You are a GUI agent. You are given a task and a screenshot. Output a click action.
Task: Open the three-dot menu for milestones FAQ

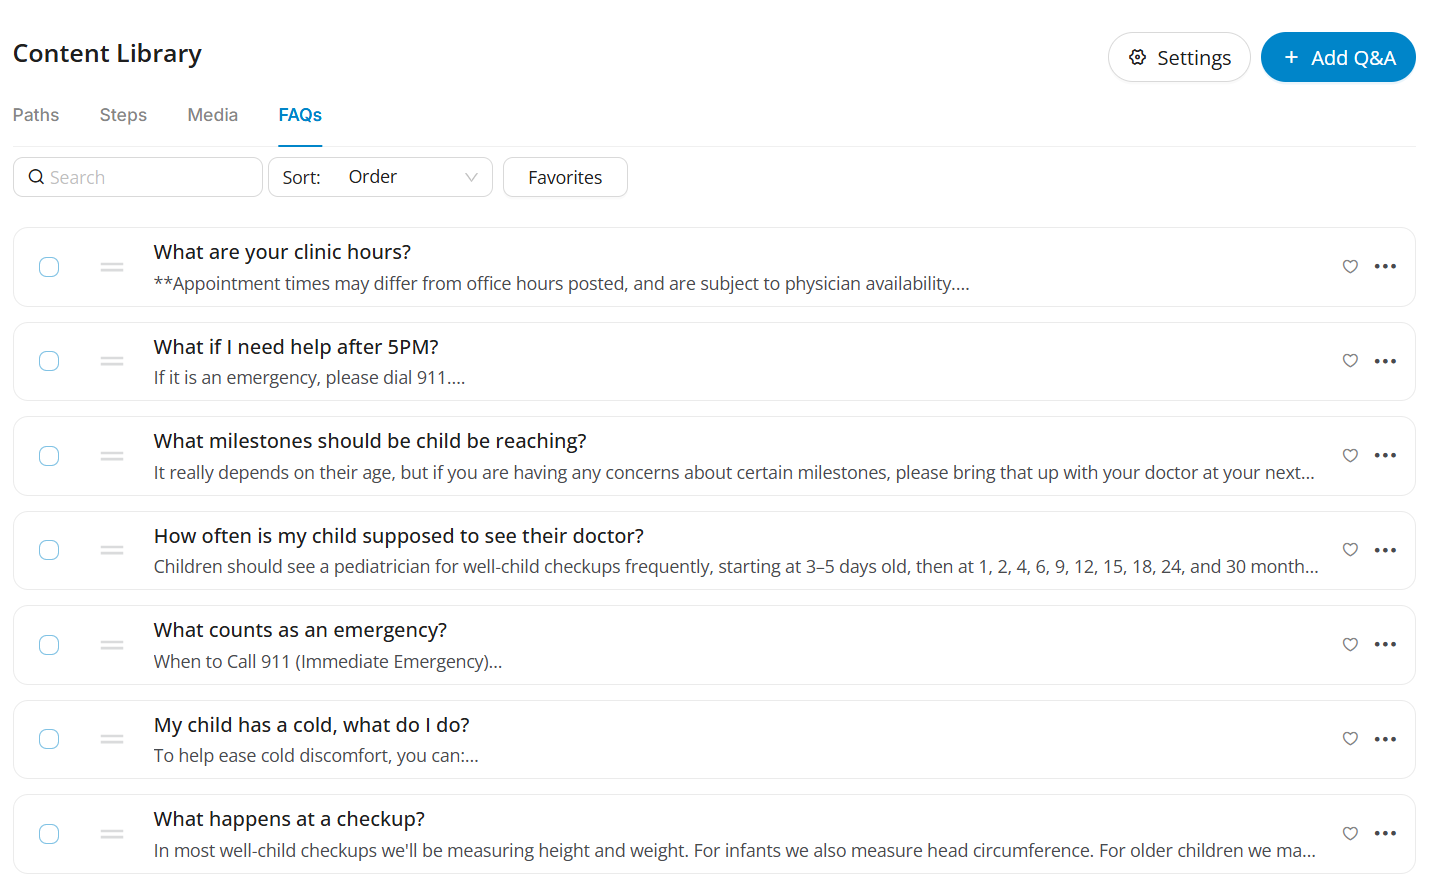[x=1385, y=455]
